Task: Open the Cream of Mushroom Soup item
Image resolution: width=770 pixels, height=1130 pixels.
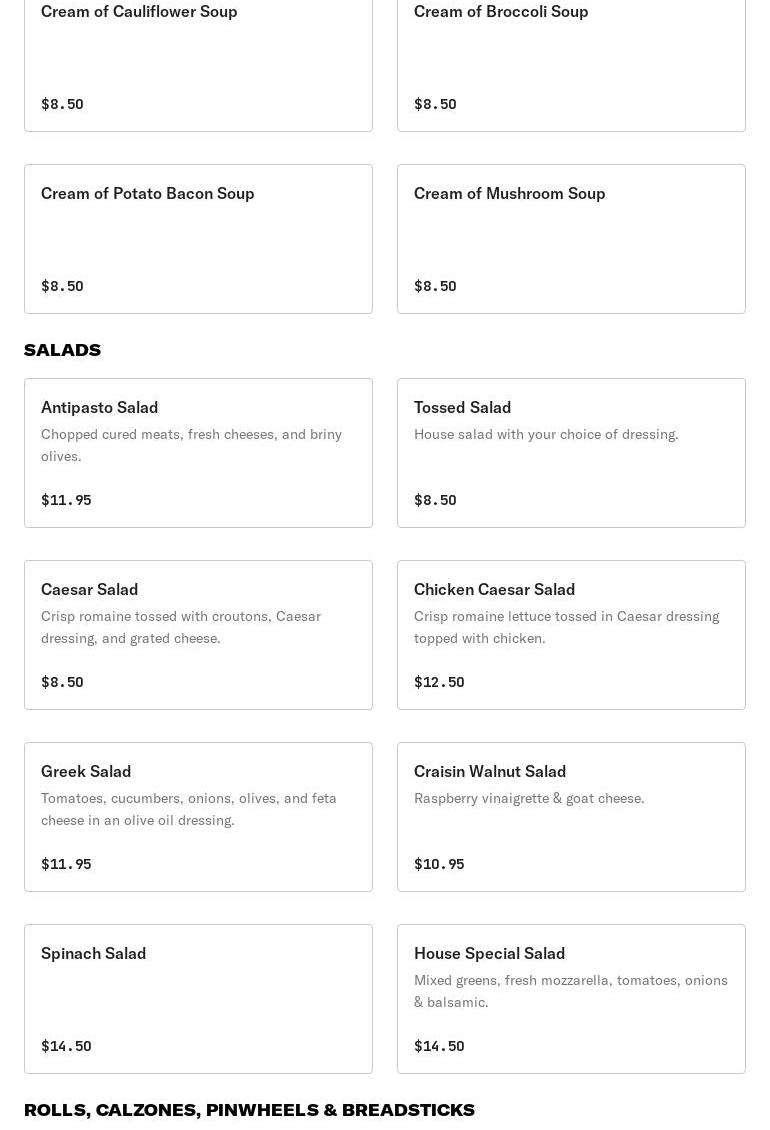Action: [571, 238]
